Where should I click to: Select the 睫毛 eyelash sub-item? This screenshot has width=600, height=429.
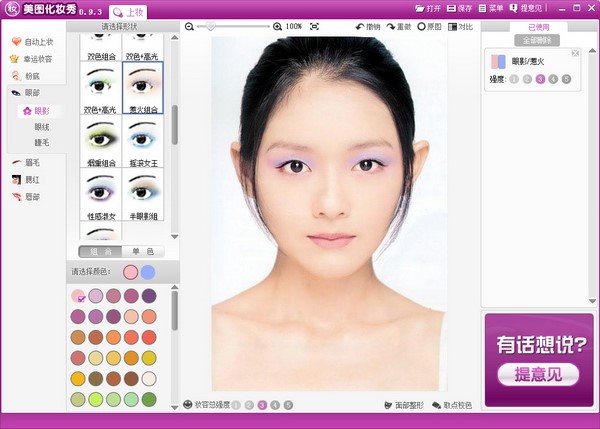click(42, 142)
